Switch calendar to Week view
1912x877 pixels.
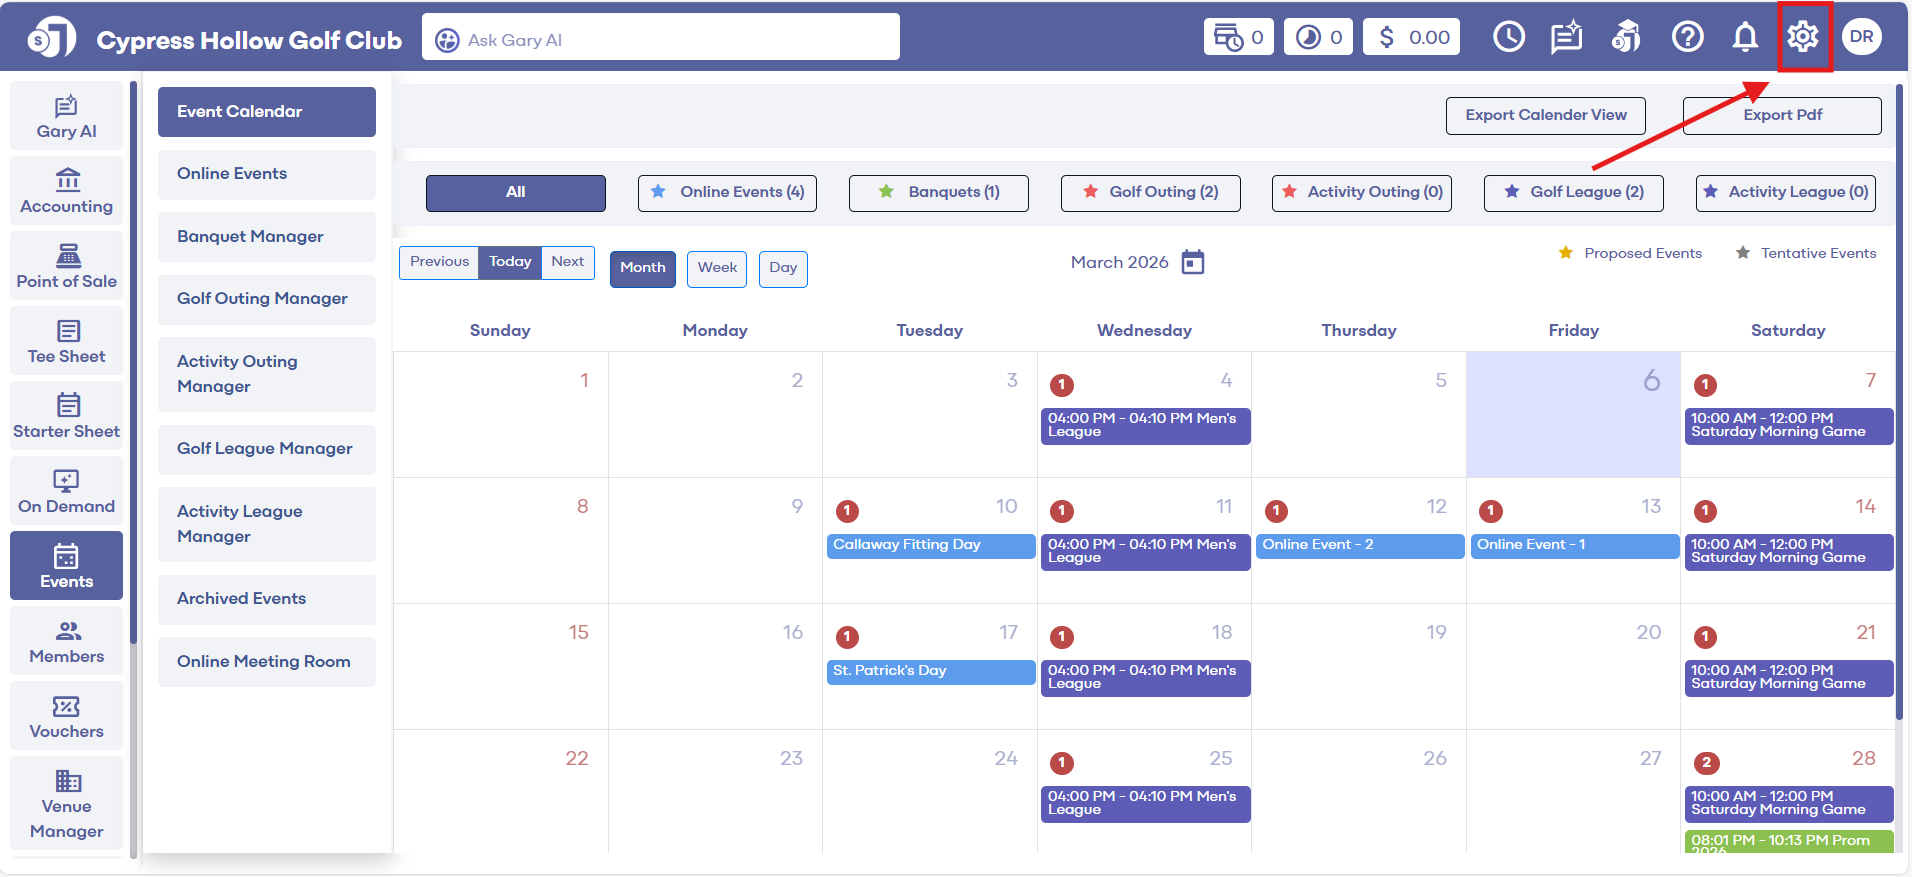pos(717,268)
